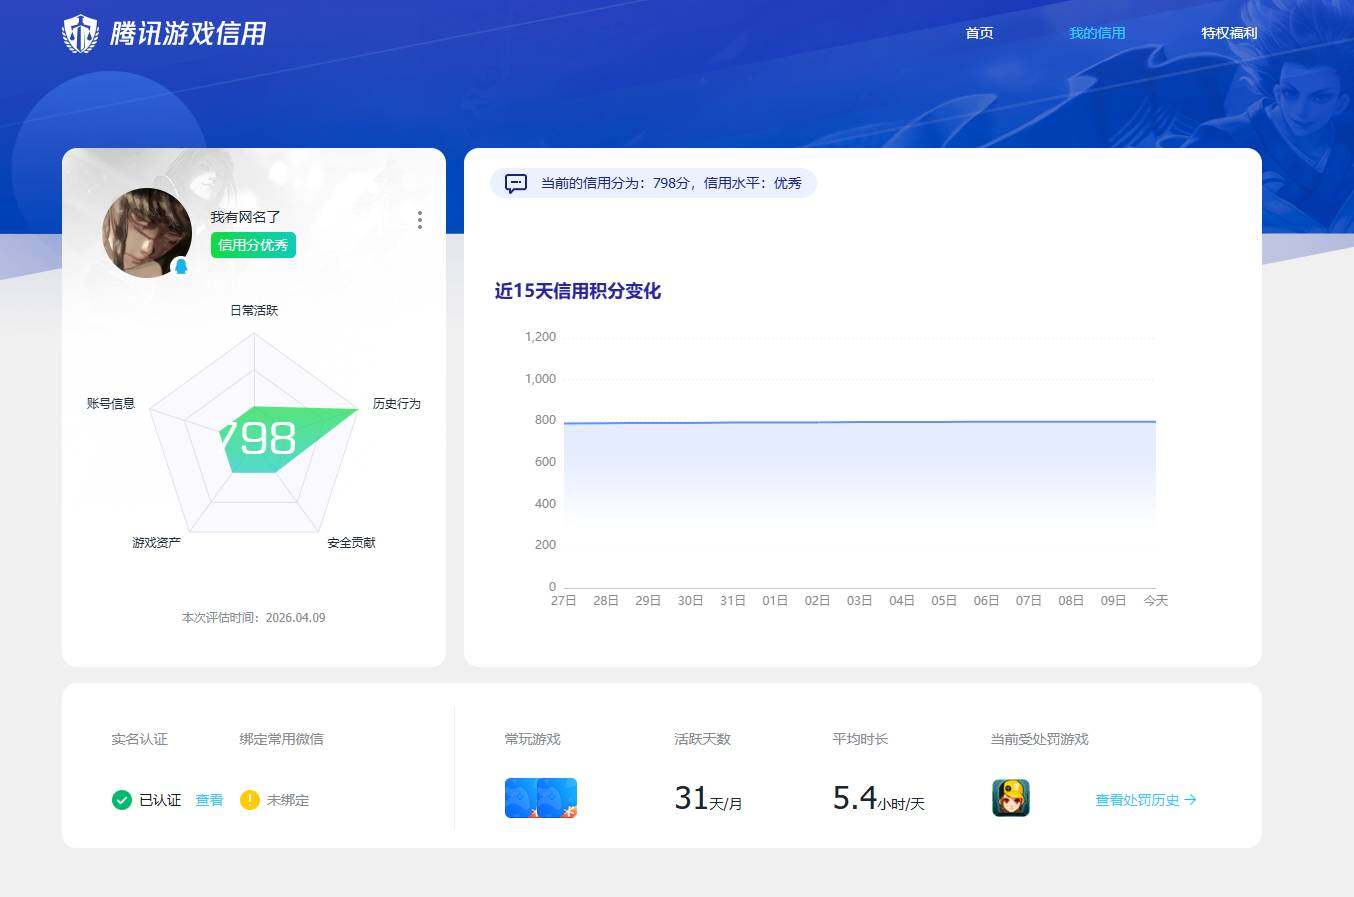Switch to the 首页 navigation item
Screen dimensions: 1354x897
979,33
